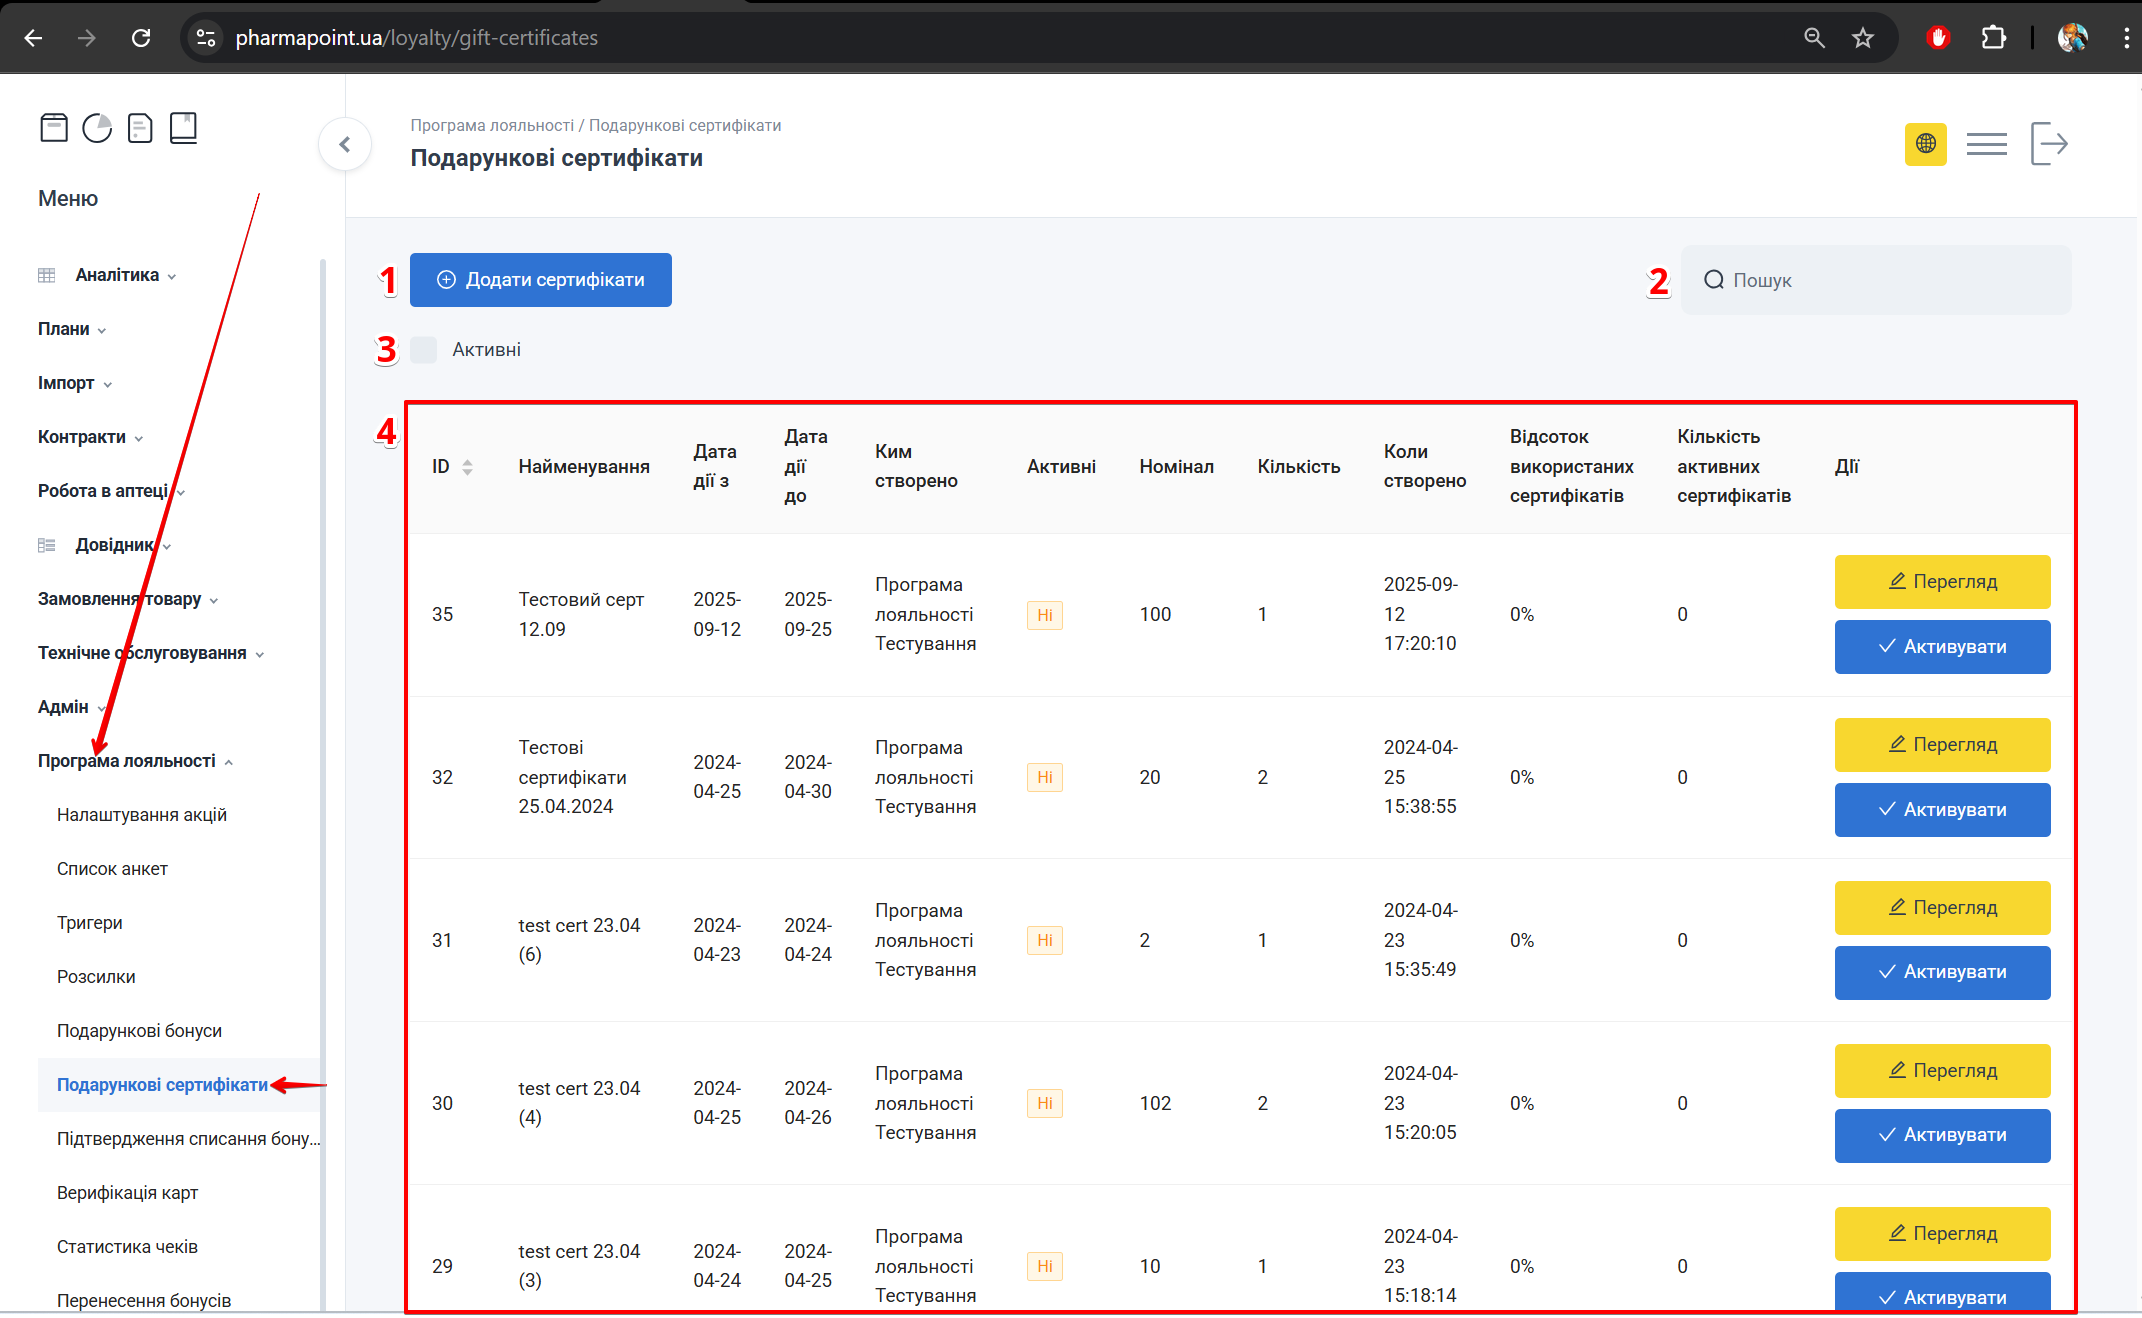Click the book icon in sidebar header
Viewport: 2142px width, 1318px height.
(x=183, y=128)
